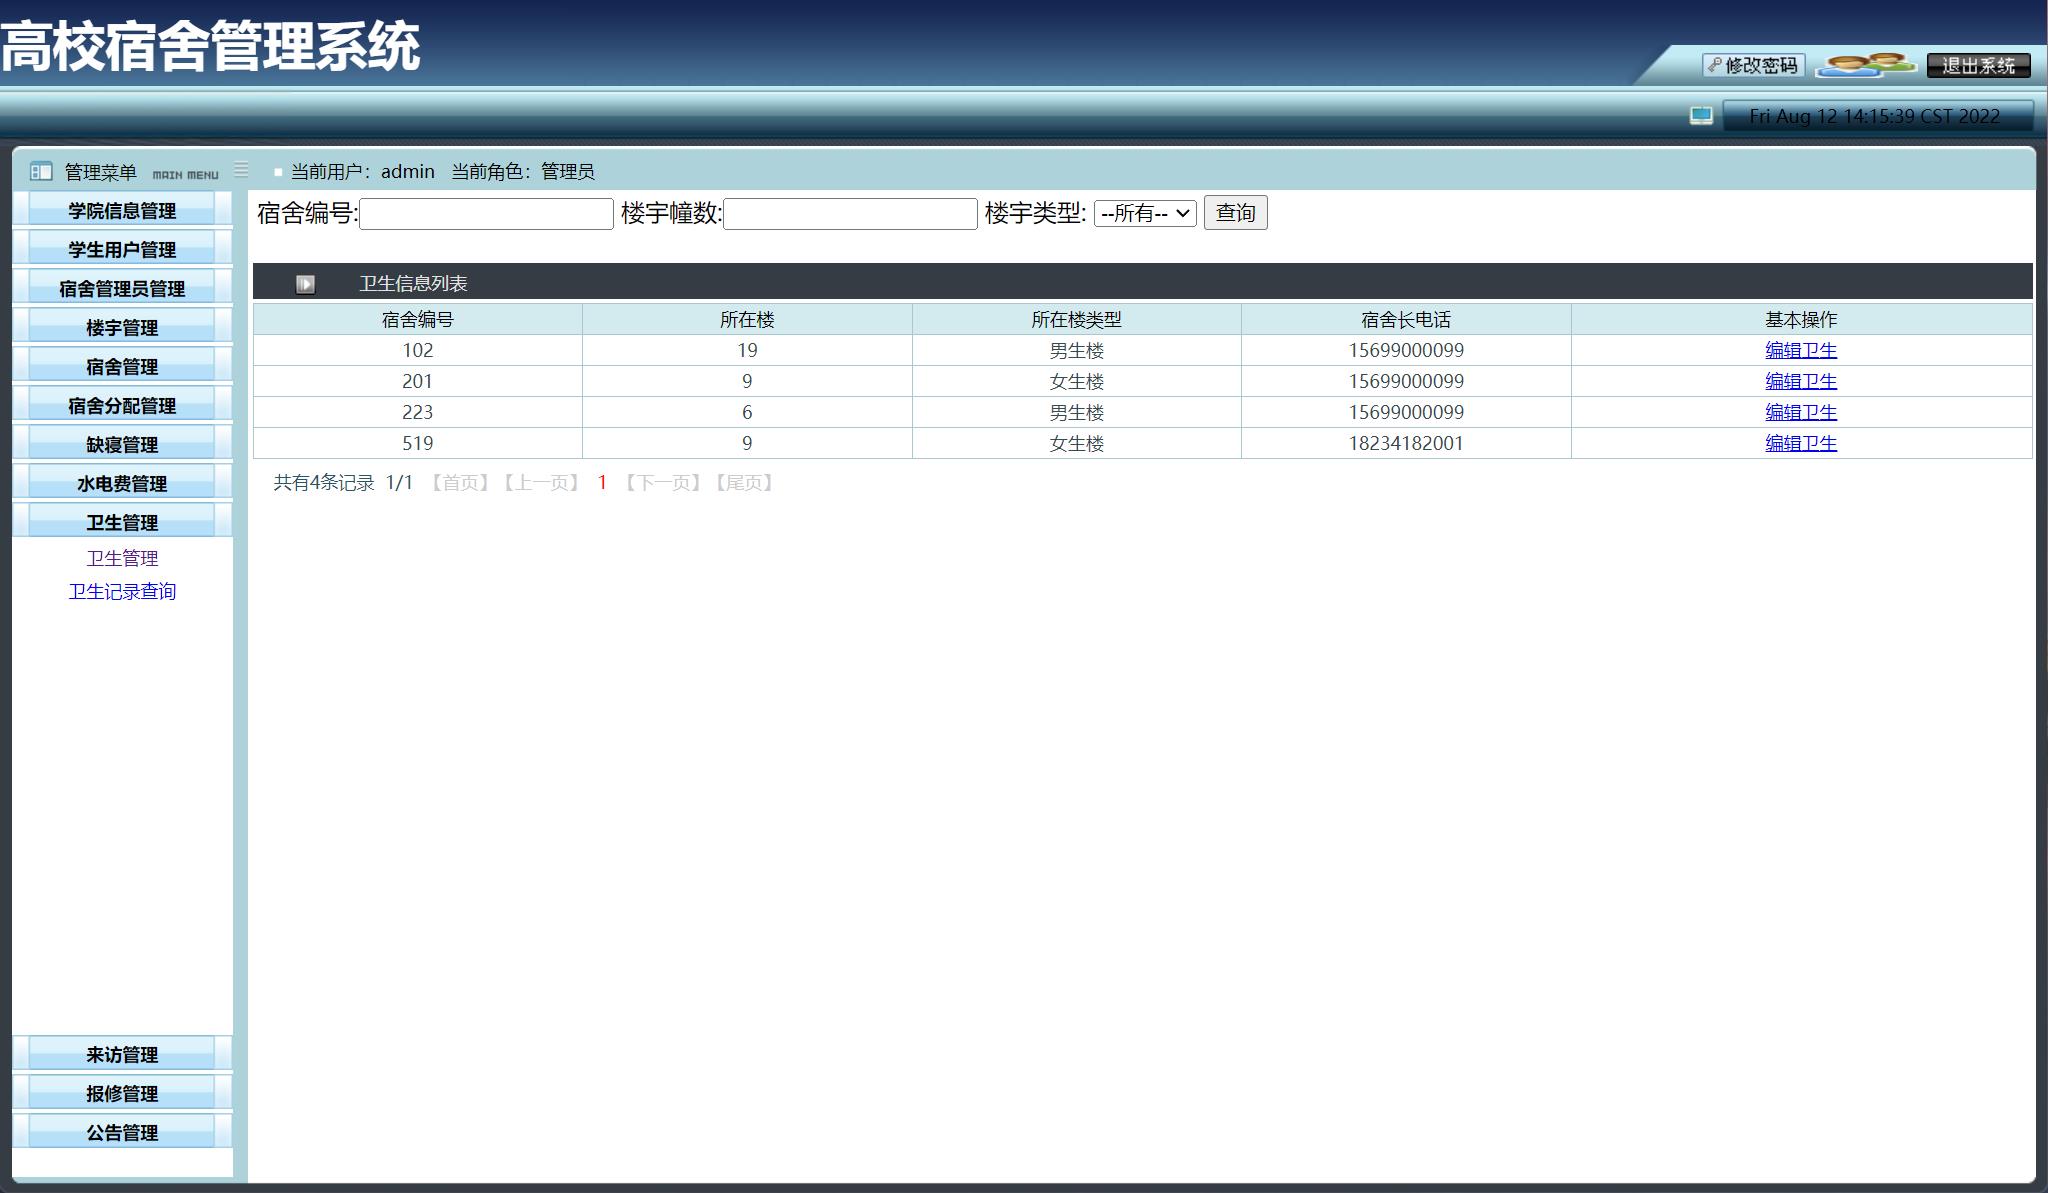Select the 卫生管理 submenu link
The height and width of the screenshot is (1193, 2048).
click(122, 558)
